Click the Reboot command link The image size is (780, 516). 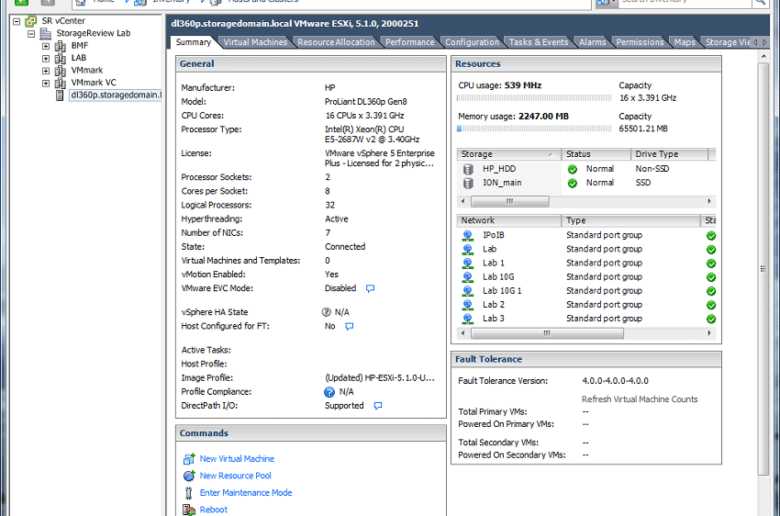click(x=213, y=510)
